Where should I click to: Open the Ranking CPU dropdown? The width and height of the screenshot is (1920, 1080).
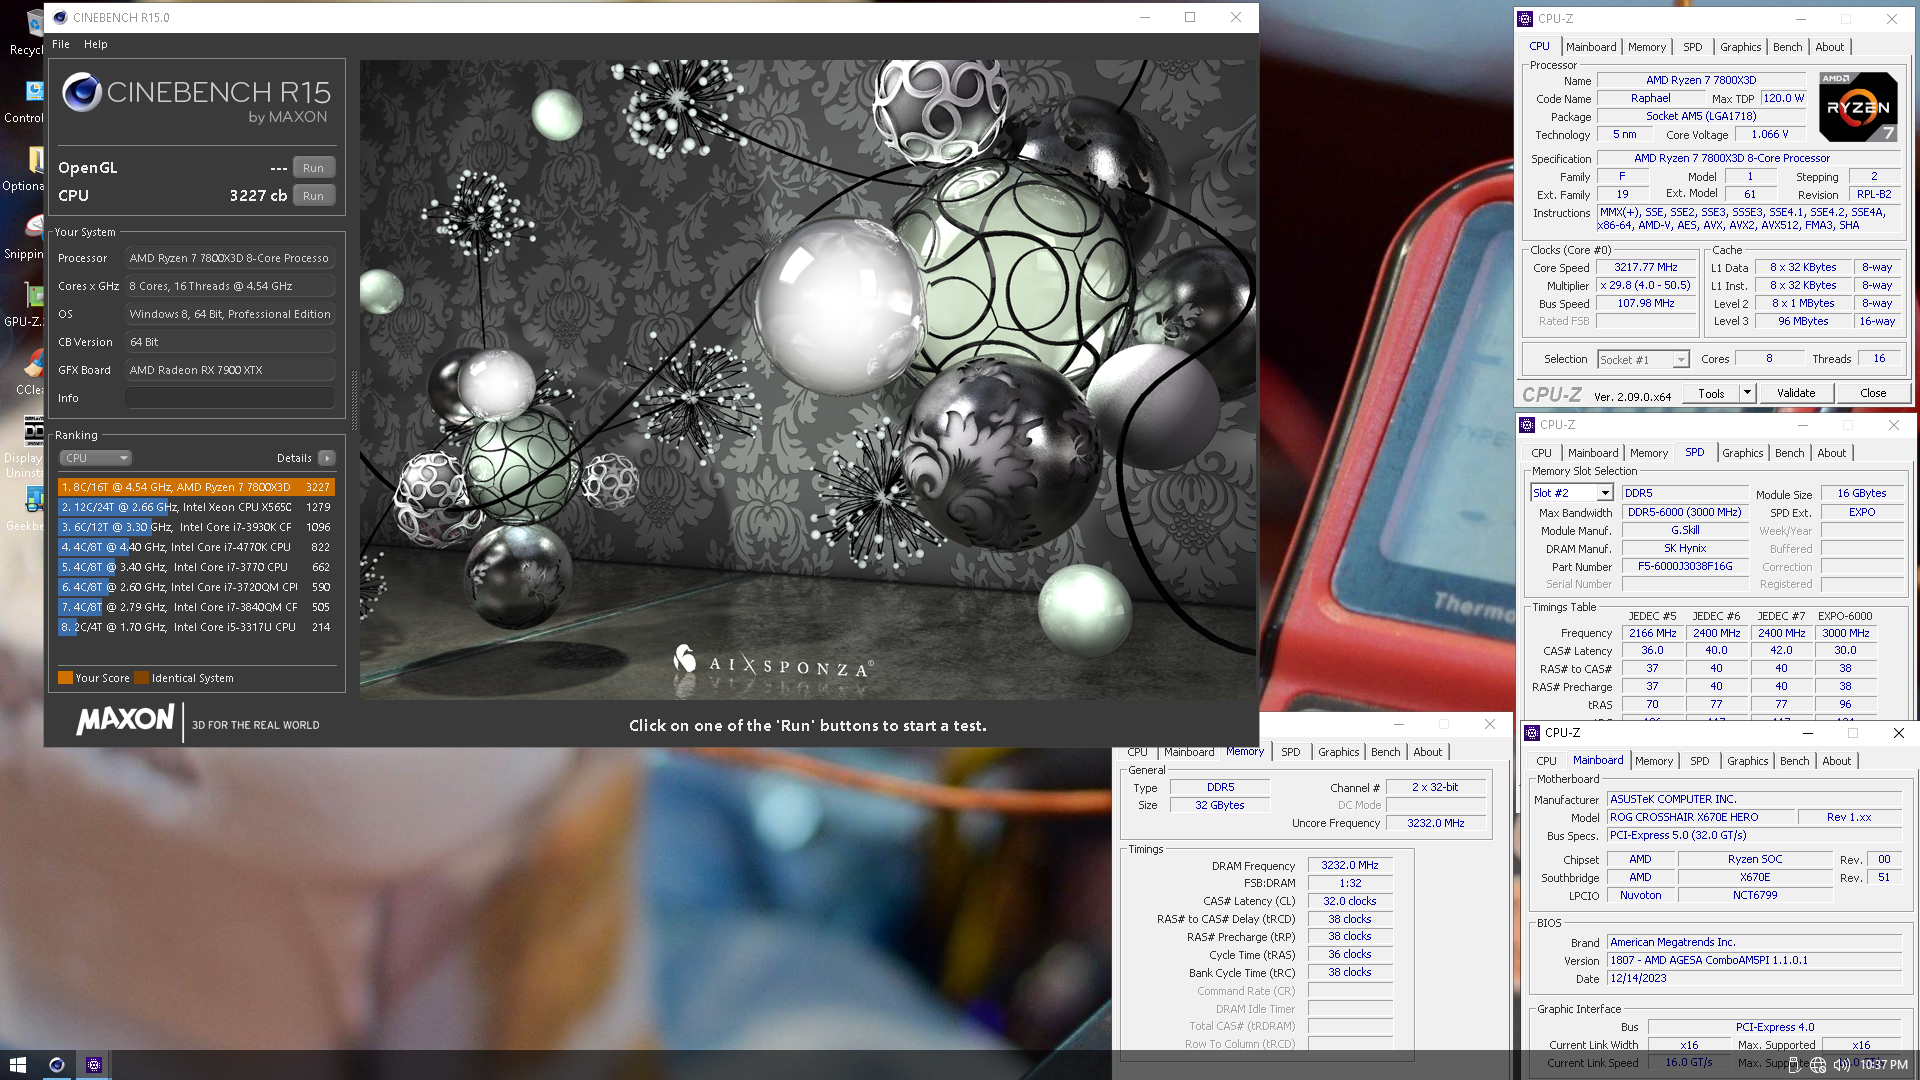[96, 458]
